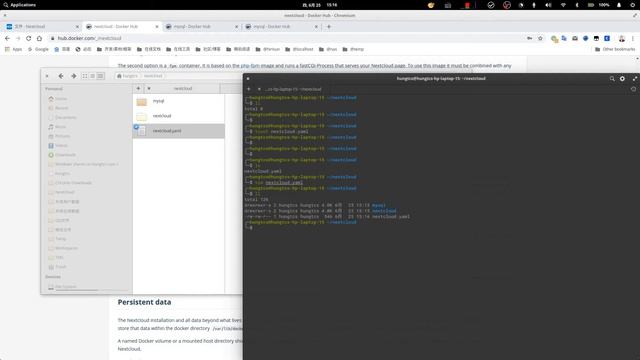Open the Google bookmark
Viewport: 640px width, 360px height.
[x=38, y=49]
